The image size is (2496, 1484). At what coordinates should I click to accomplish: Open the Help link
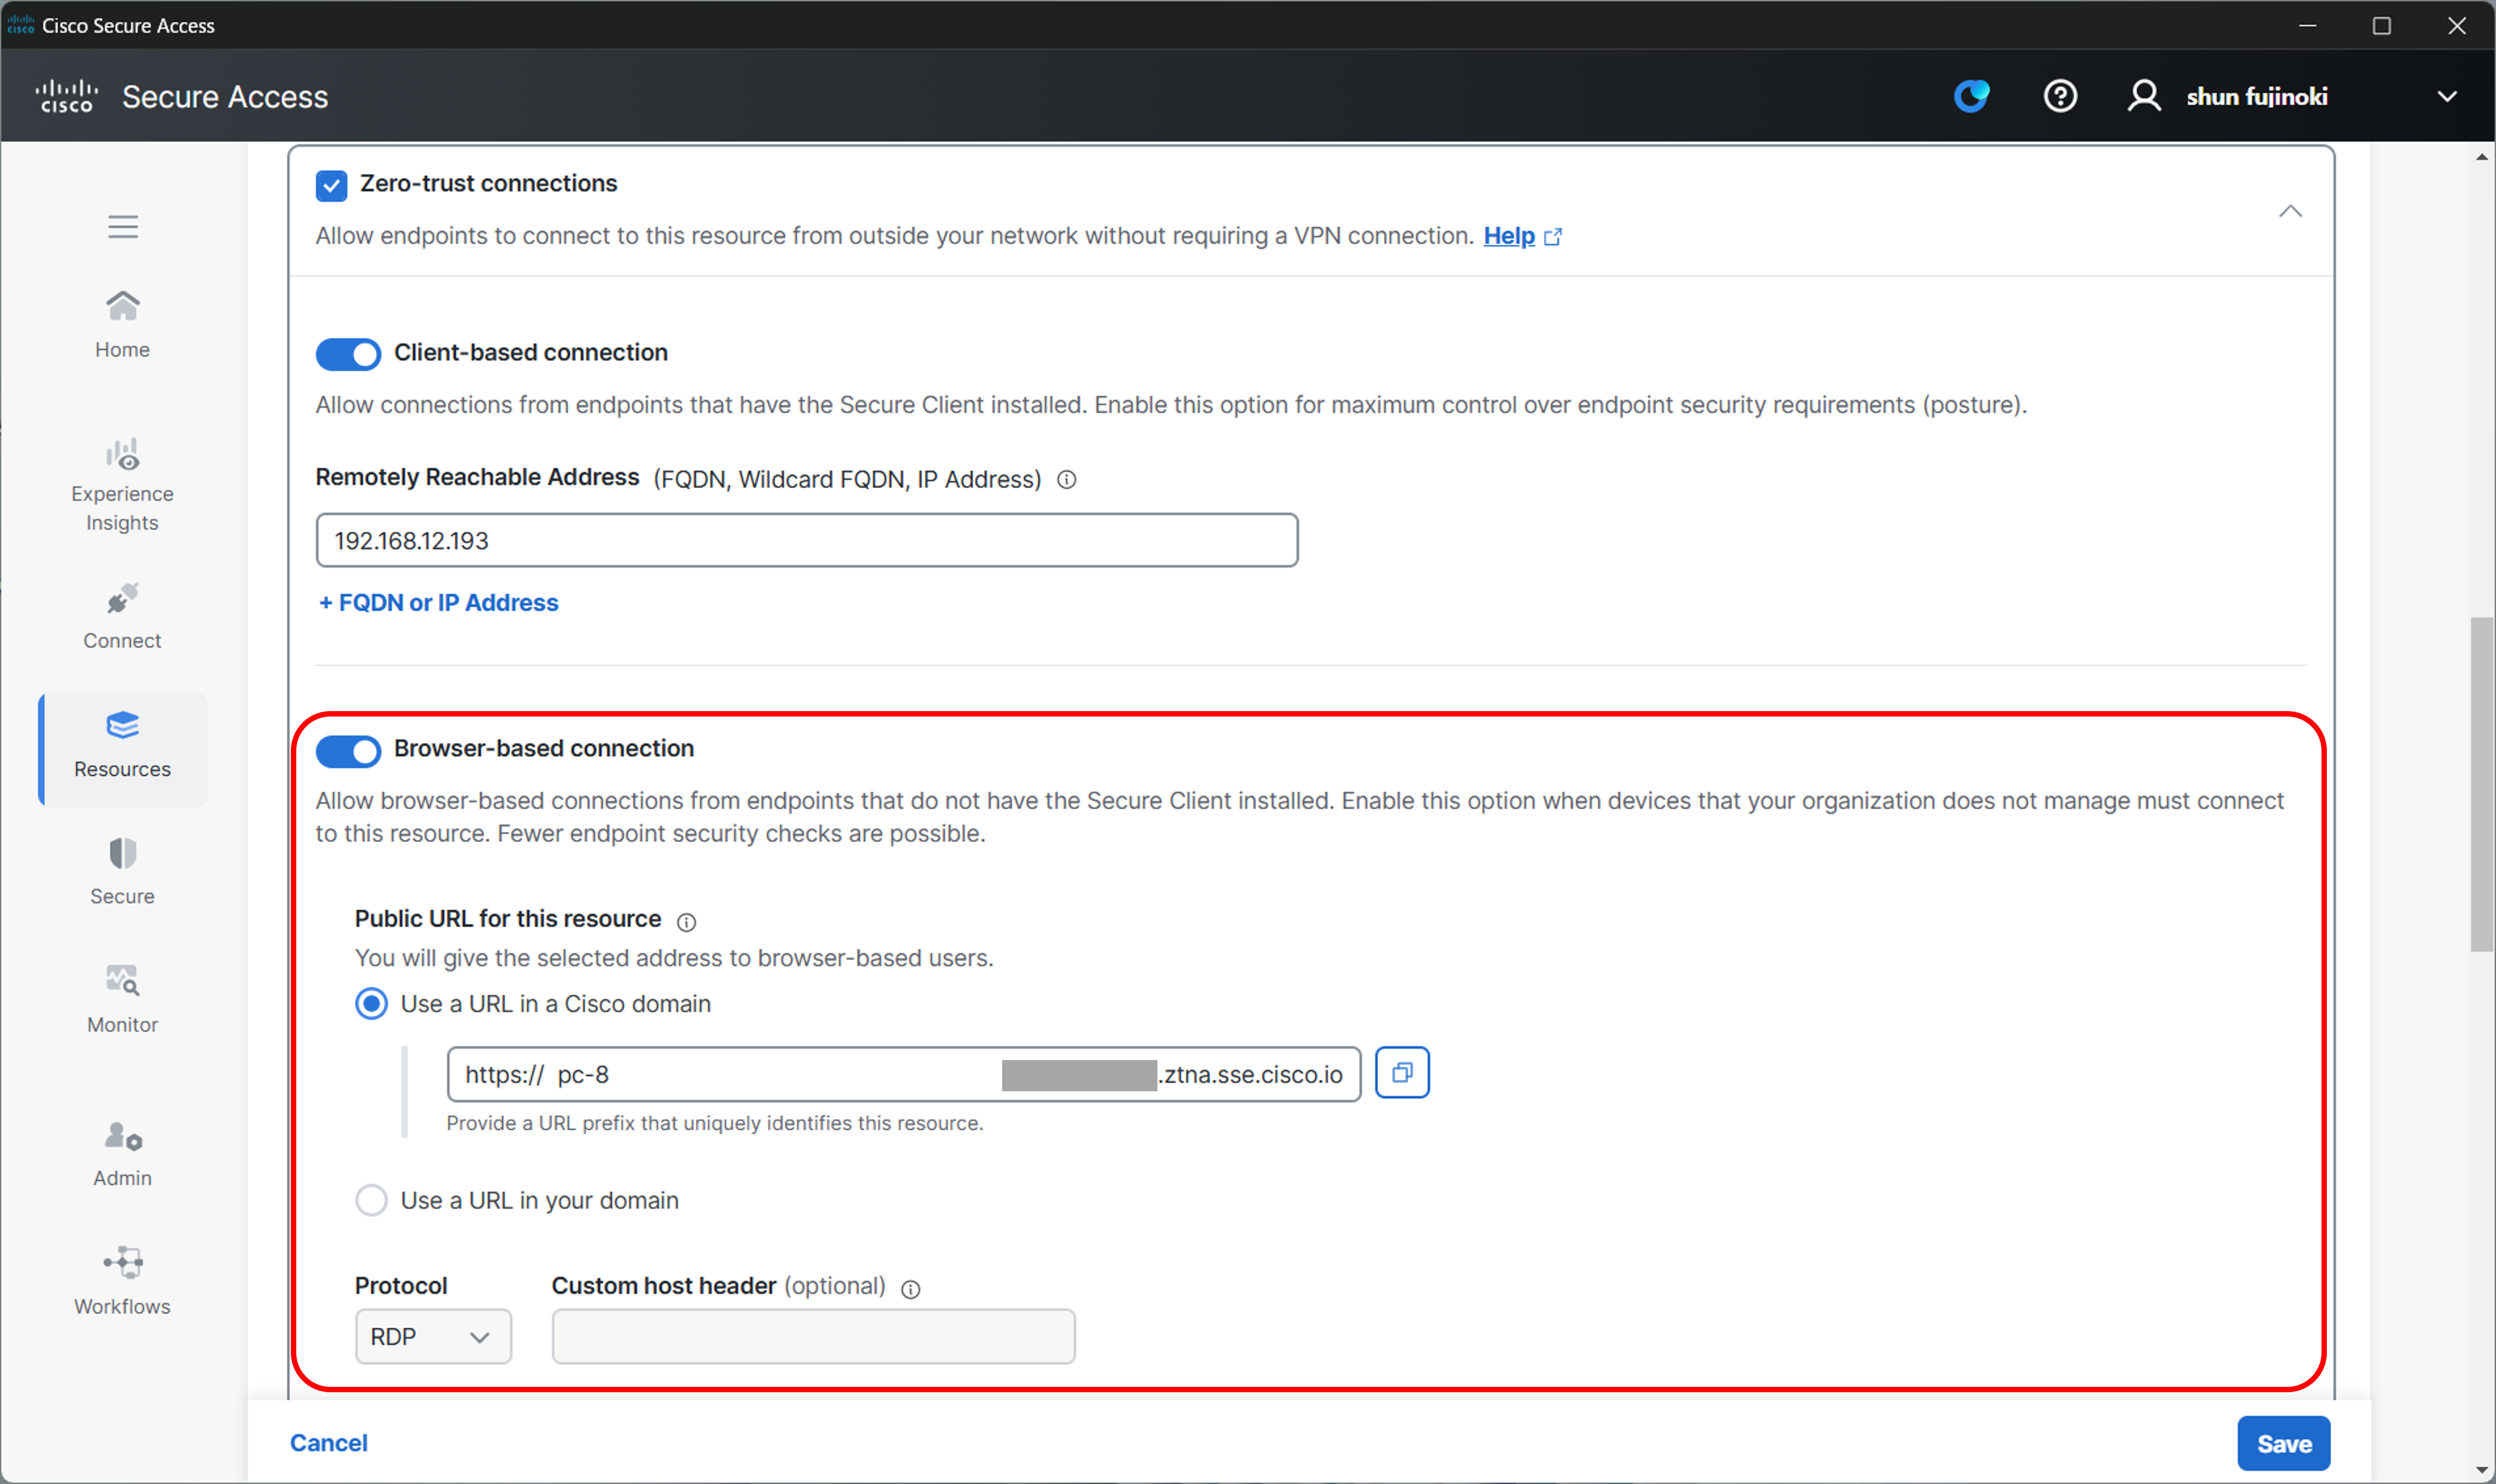[1508, 236]
